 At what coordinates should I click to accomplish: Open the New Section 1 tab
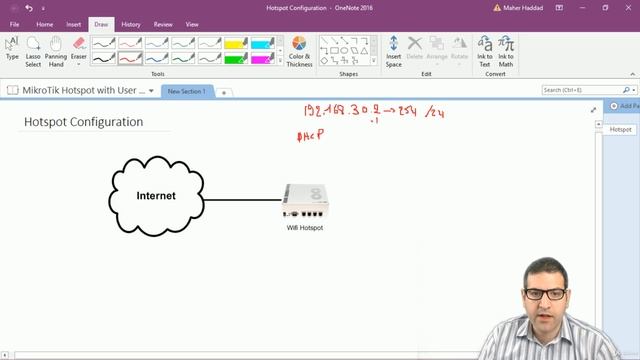pyautogui.click(x=187, y=91)
